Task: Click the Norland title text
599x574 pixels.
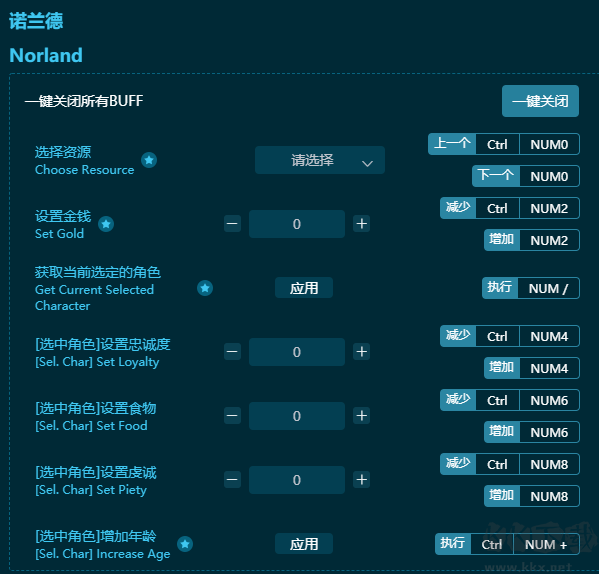Action: [x=46, y=55]
